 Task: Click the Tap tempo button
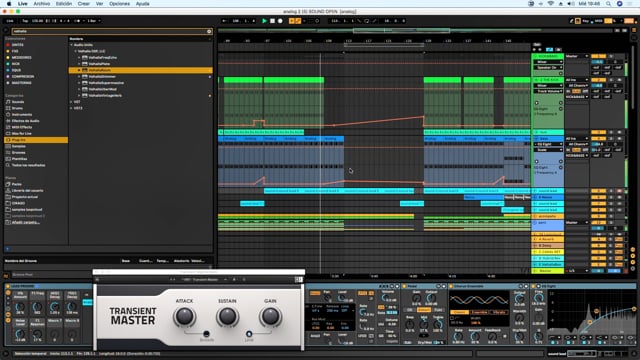click(x=25, y=21)
